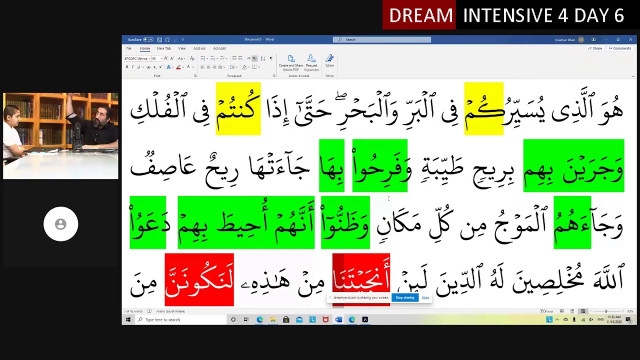Open the Acrobat ribbon tab
This screenshot has width=640, height=360.
tap(220, 49)
